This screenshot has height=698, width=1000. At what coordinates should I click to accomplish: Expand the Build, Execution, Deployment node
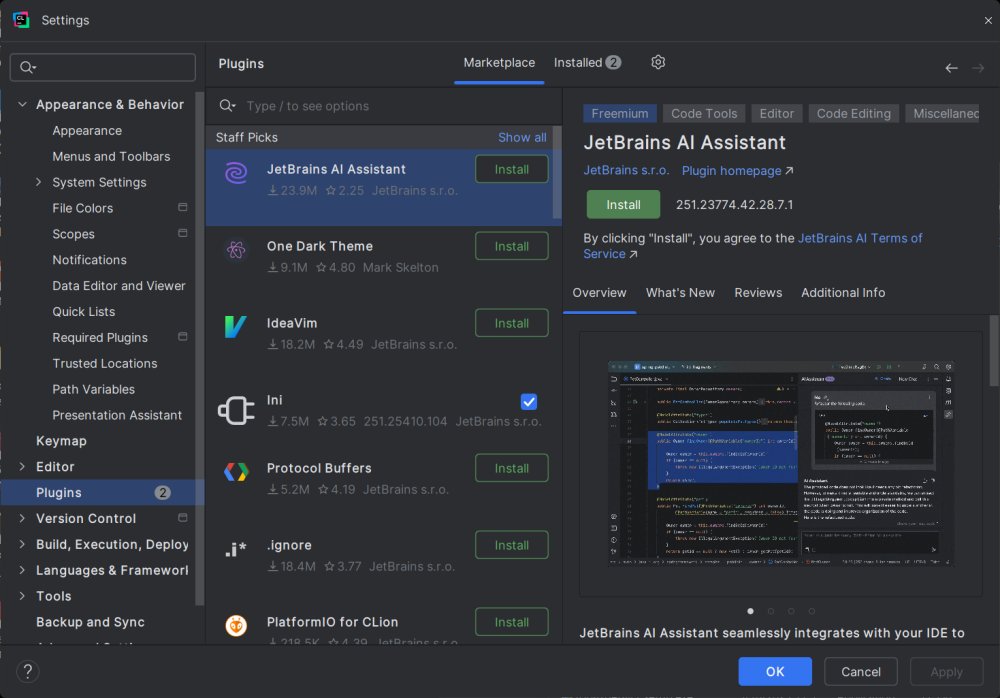(22, 544)
